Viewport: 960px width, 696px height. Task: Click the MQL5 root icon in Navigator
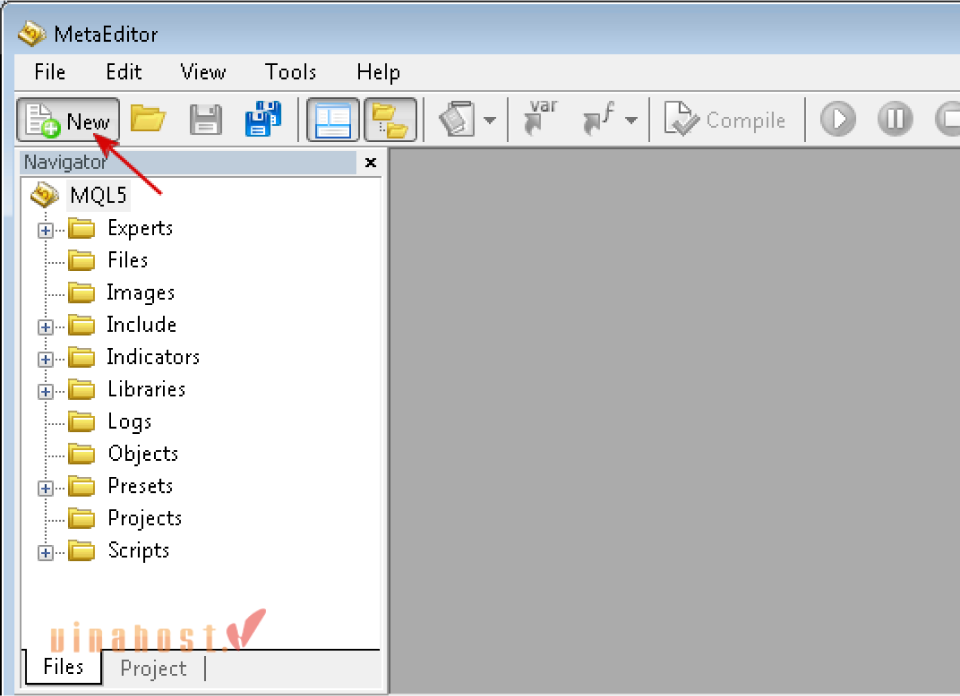[x=44, y=195]
